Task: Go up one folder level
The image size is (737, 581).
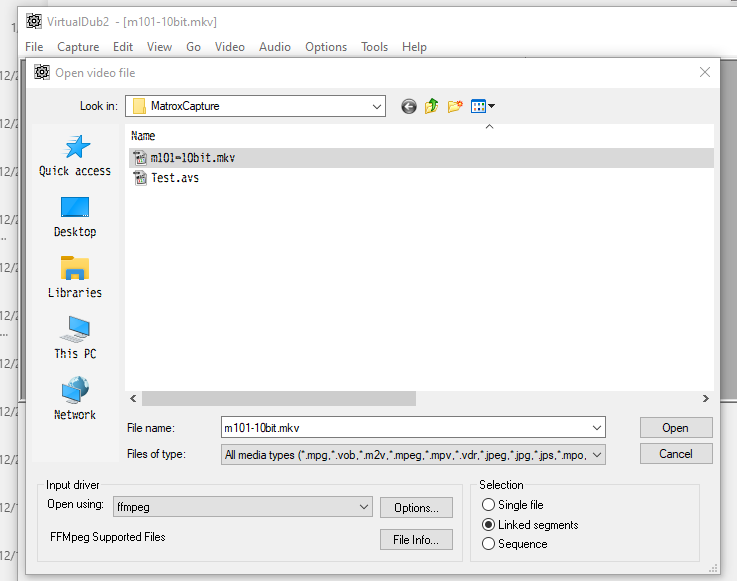Action: (431, 106)
